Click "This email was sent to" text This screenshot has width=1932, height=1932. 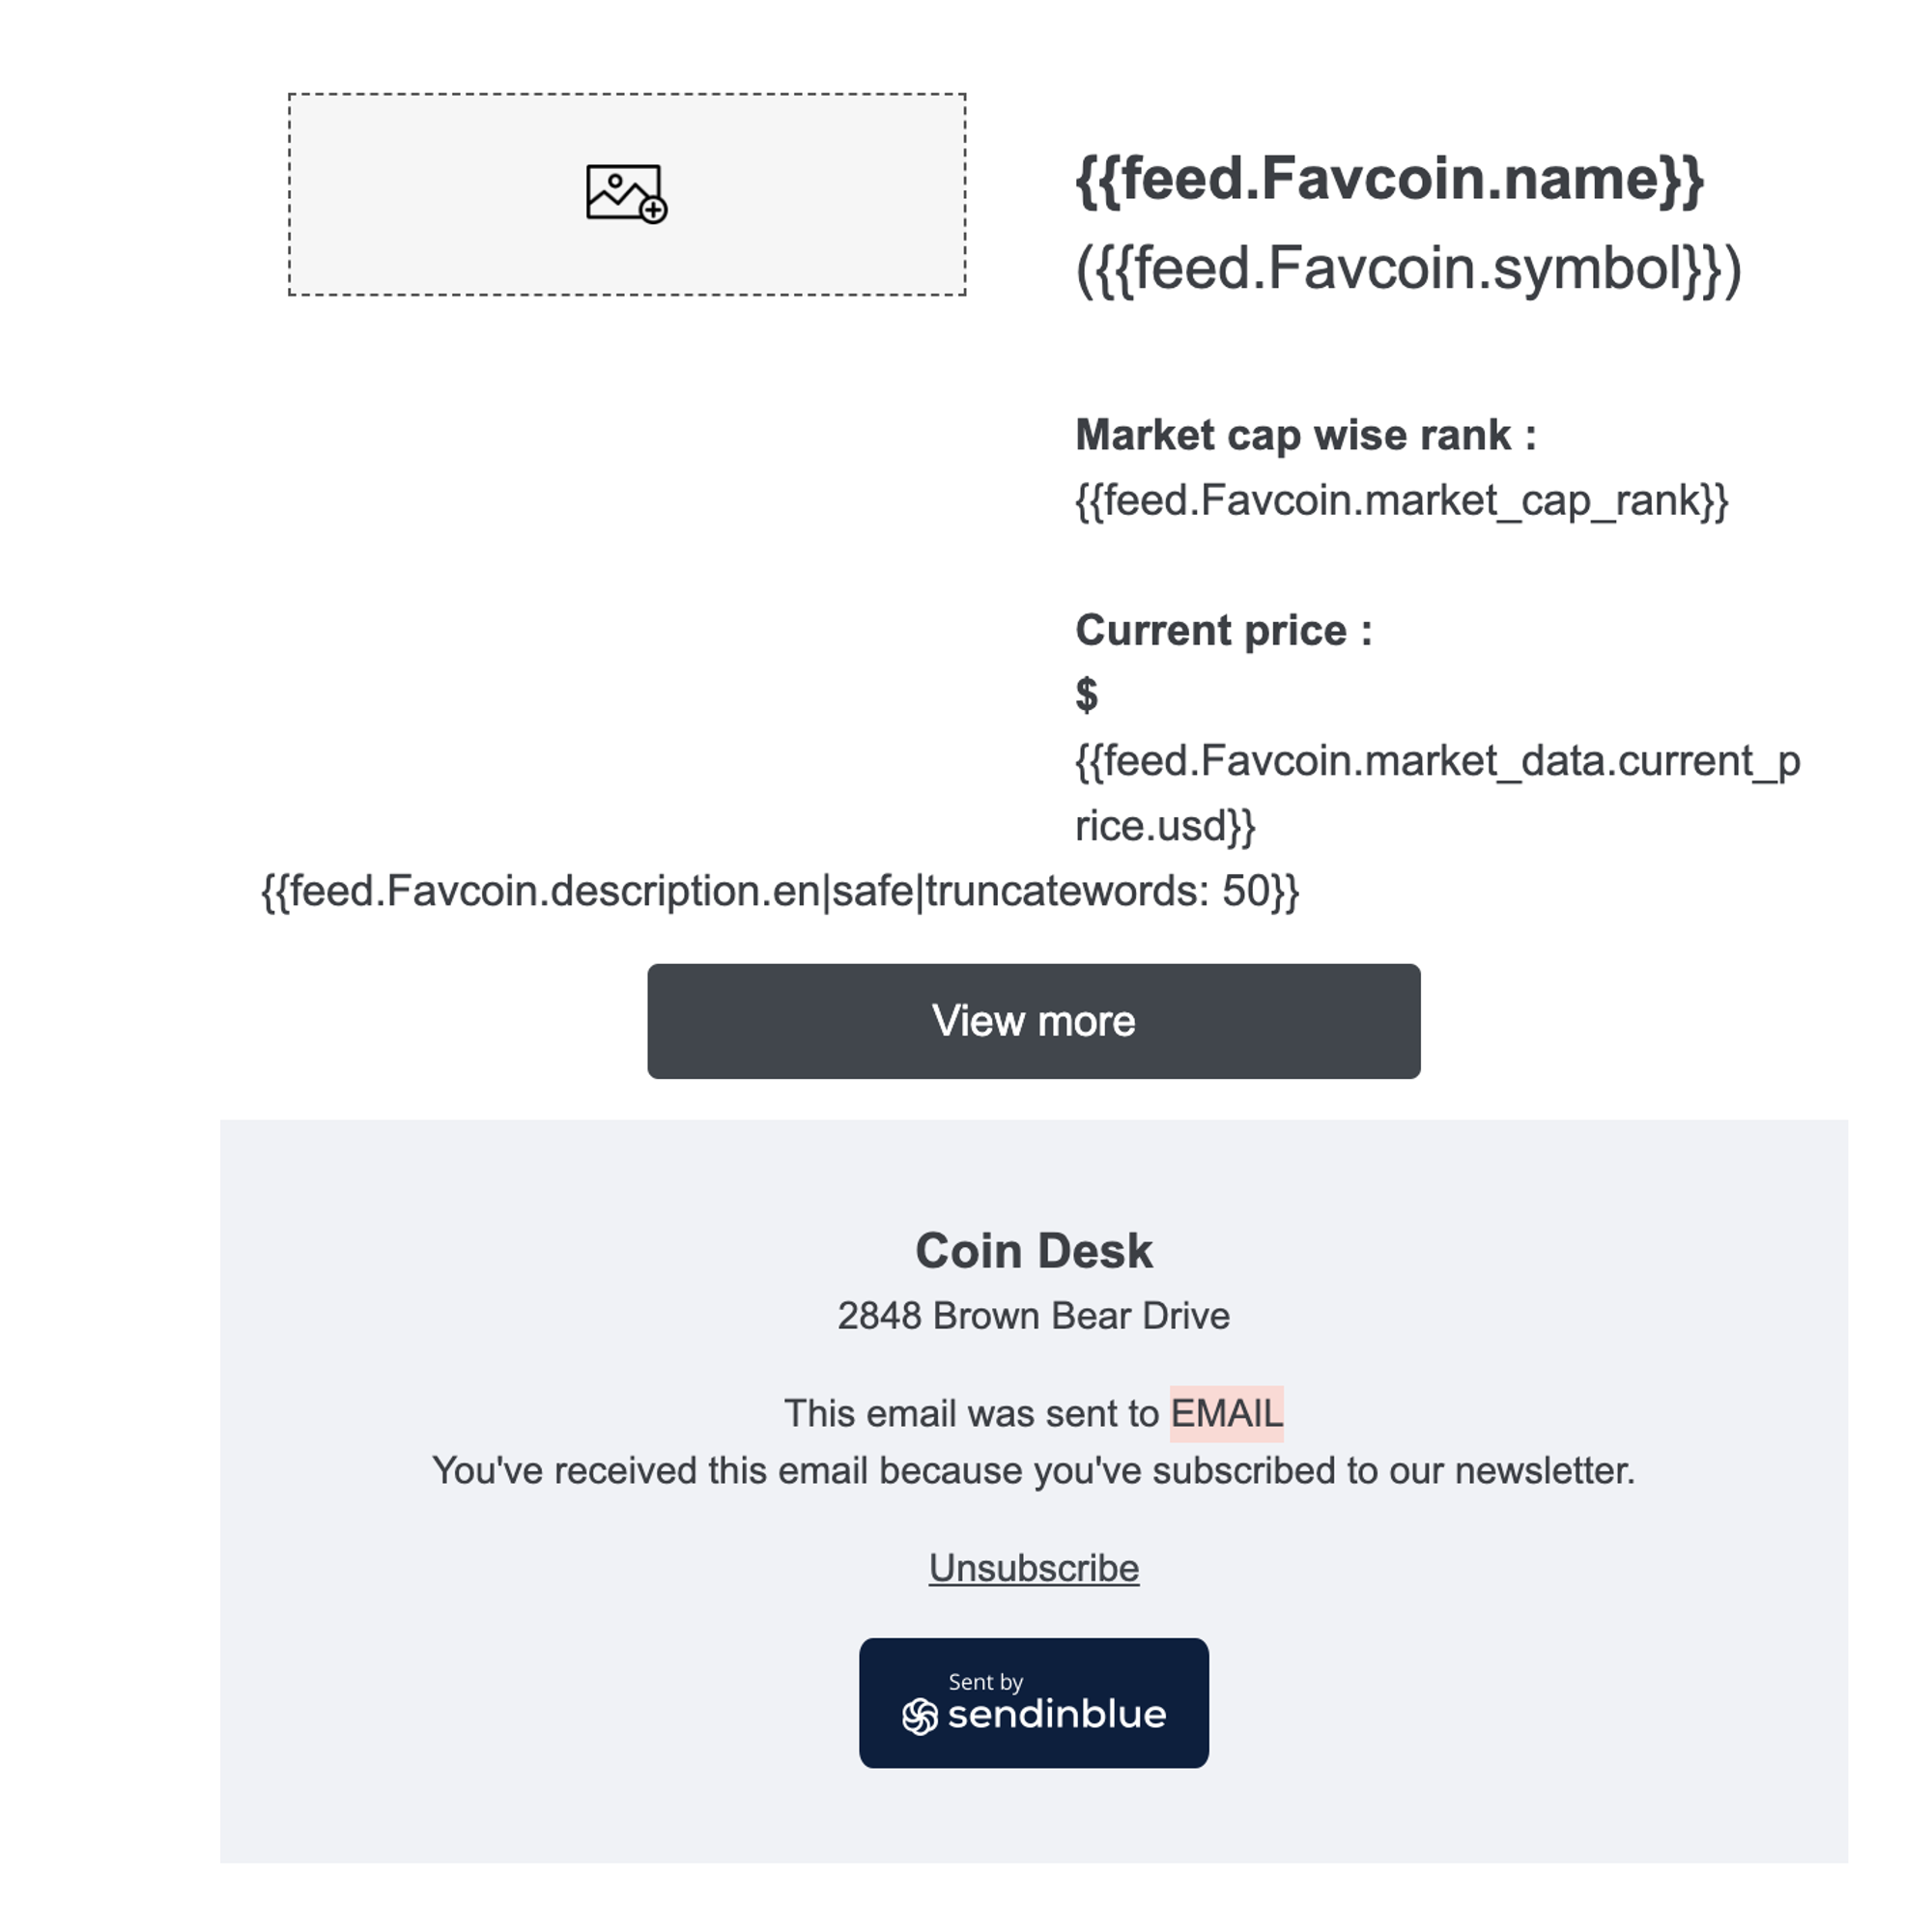tap(971, 1414)
